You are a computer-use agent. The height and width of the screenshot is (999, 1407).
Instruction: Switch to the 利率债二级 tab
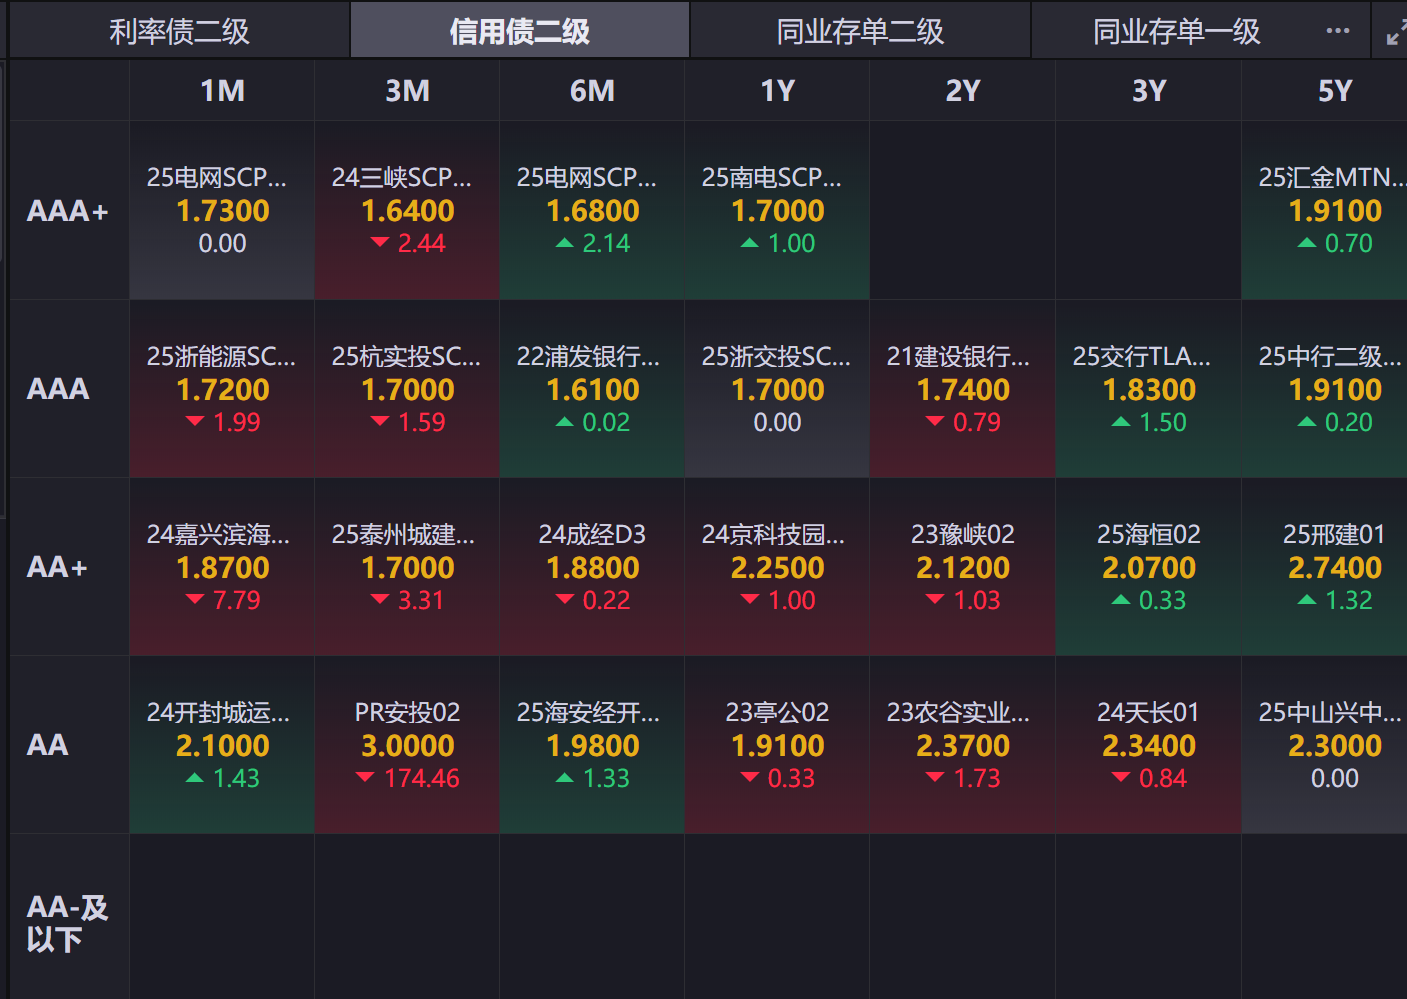[x=179, y=31]
